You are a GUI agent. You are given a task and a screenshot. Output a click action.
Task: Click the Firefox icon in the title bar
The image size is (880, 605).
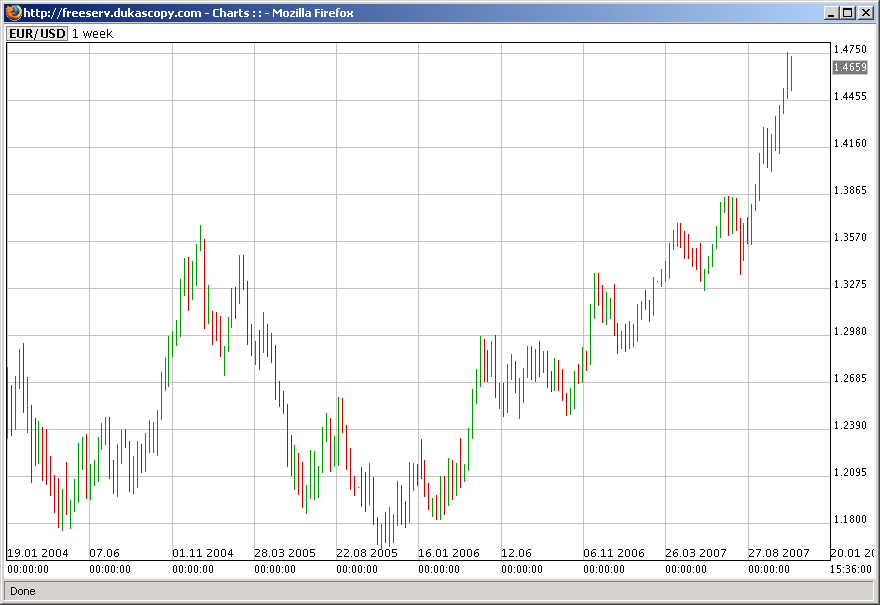click(x=13, y=12)
